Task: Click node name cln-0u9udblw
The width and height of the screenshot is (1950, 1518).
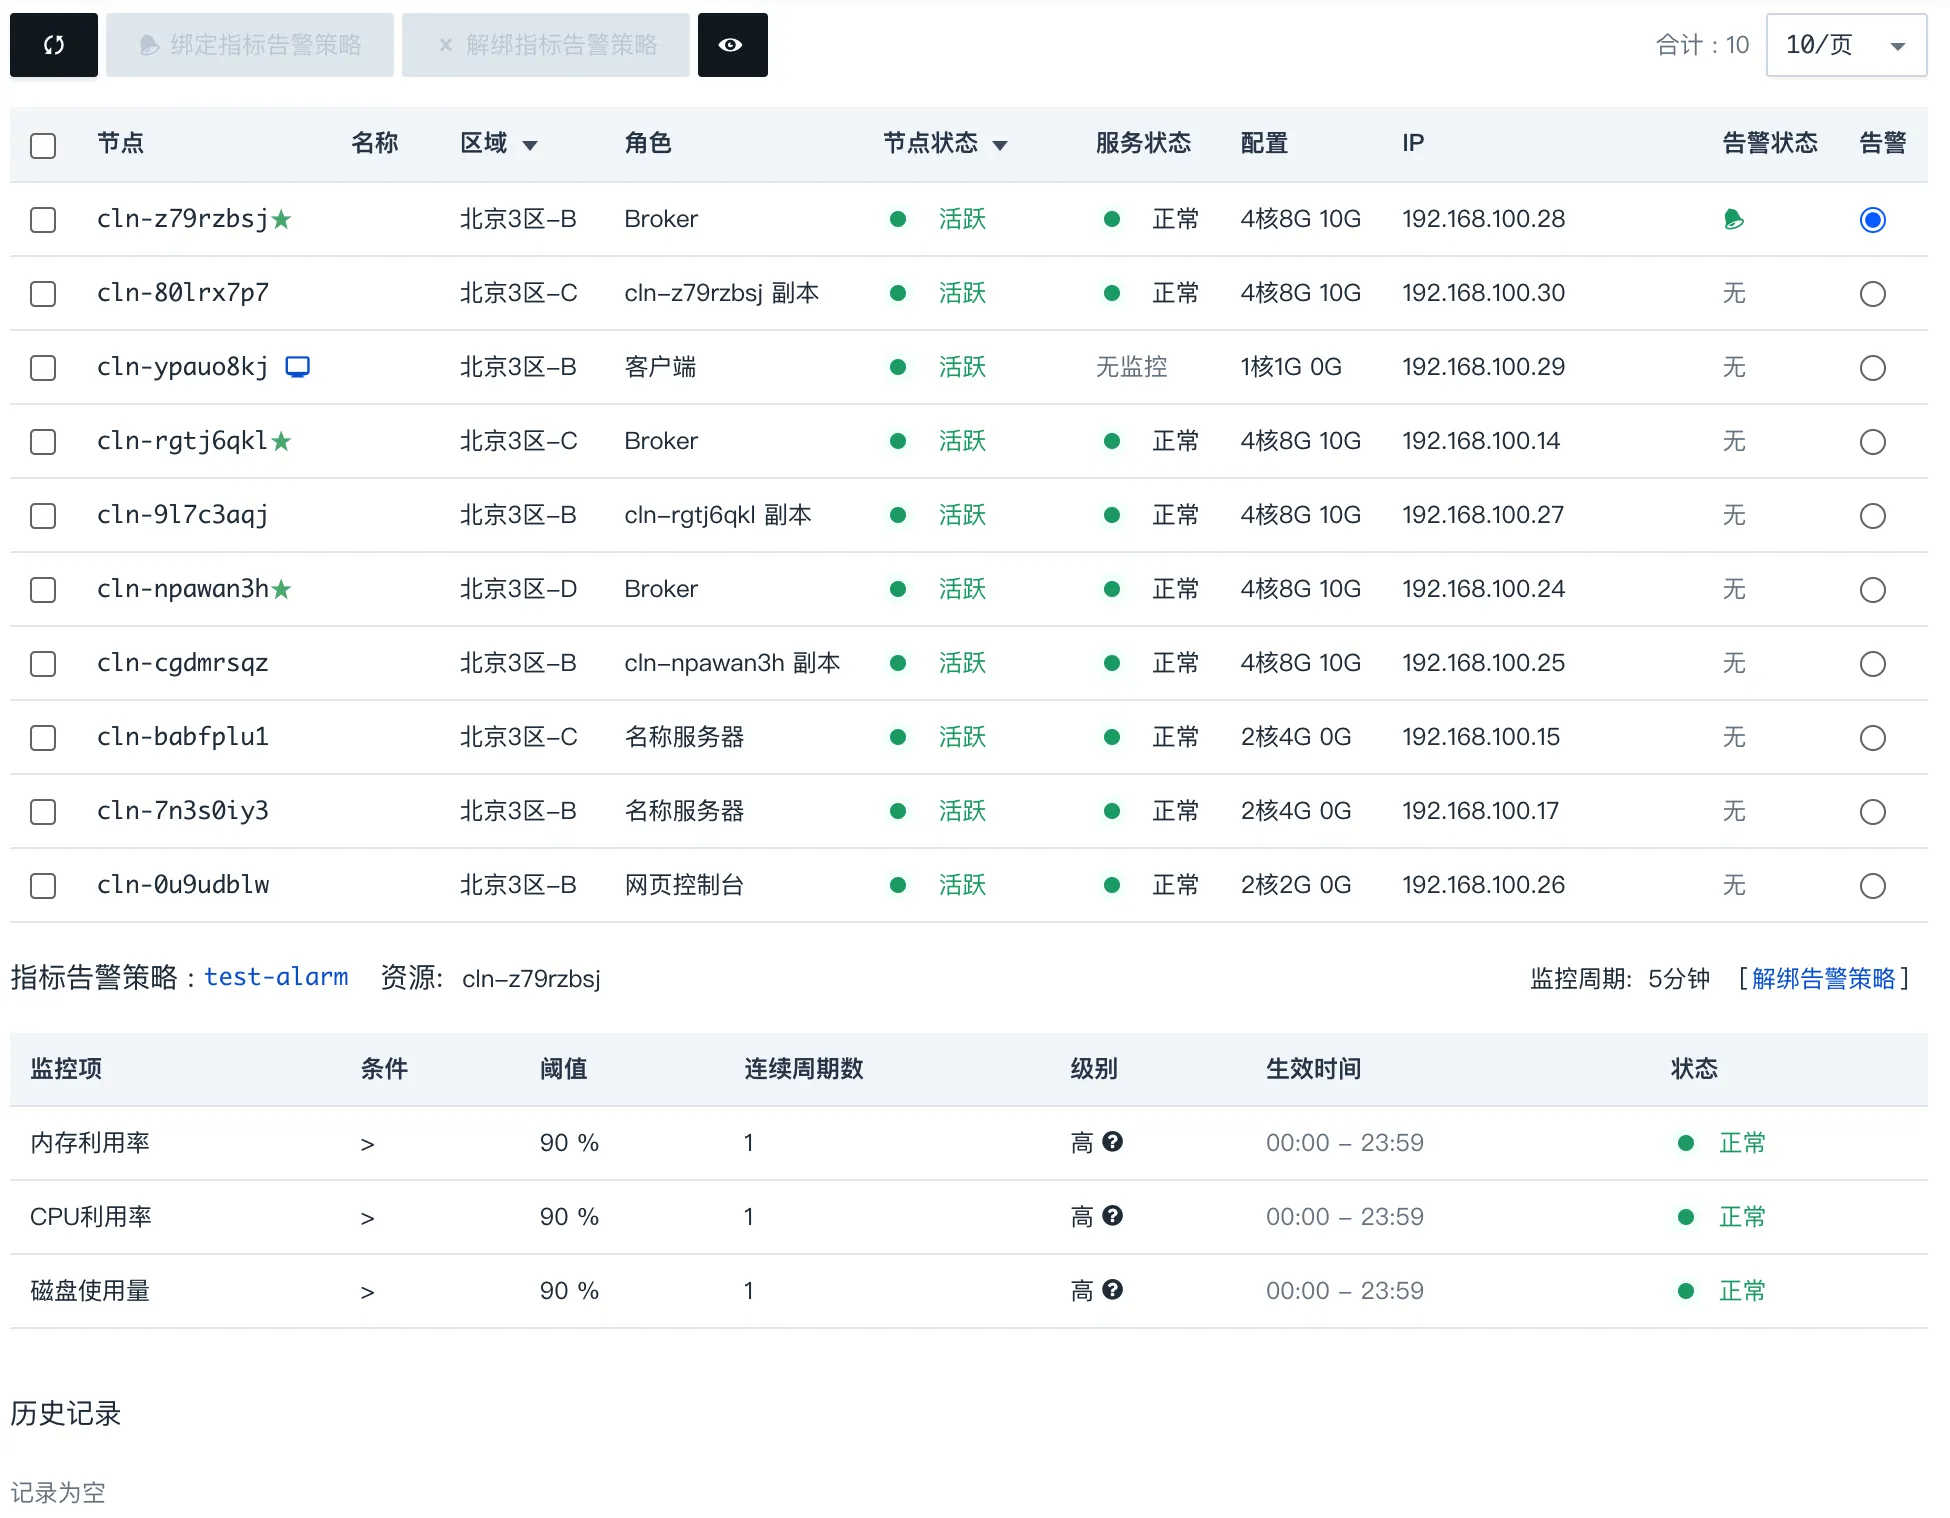Action: click(x=183, y=885)
